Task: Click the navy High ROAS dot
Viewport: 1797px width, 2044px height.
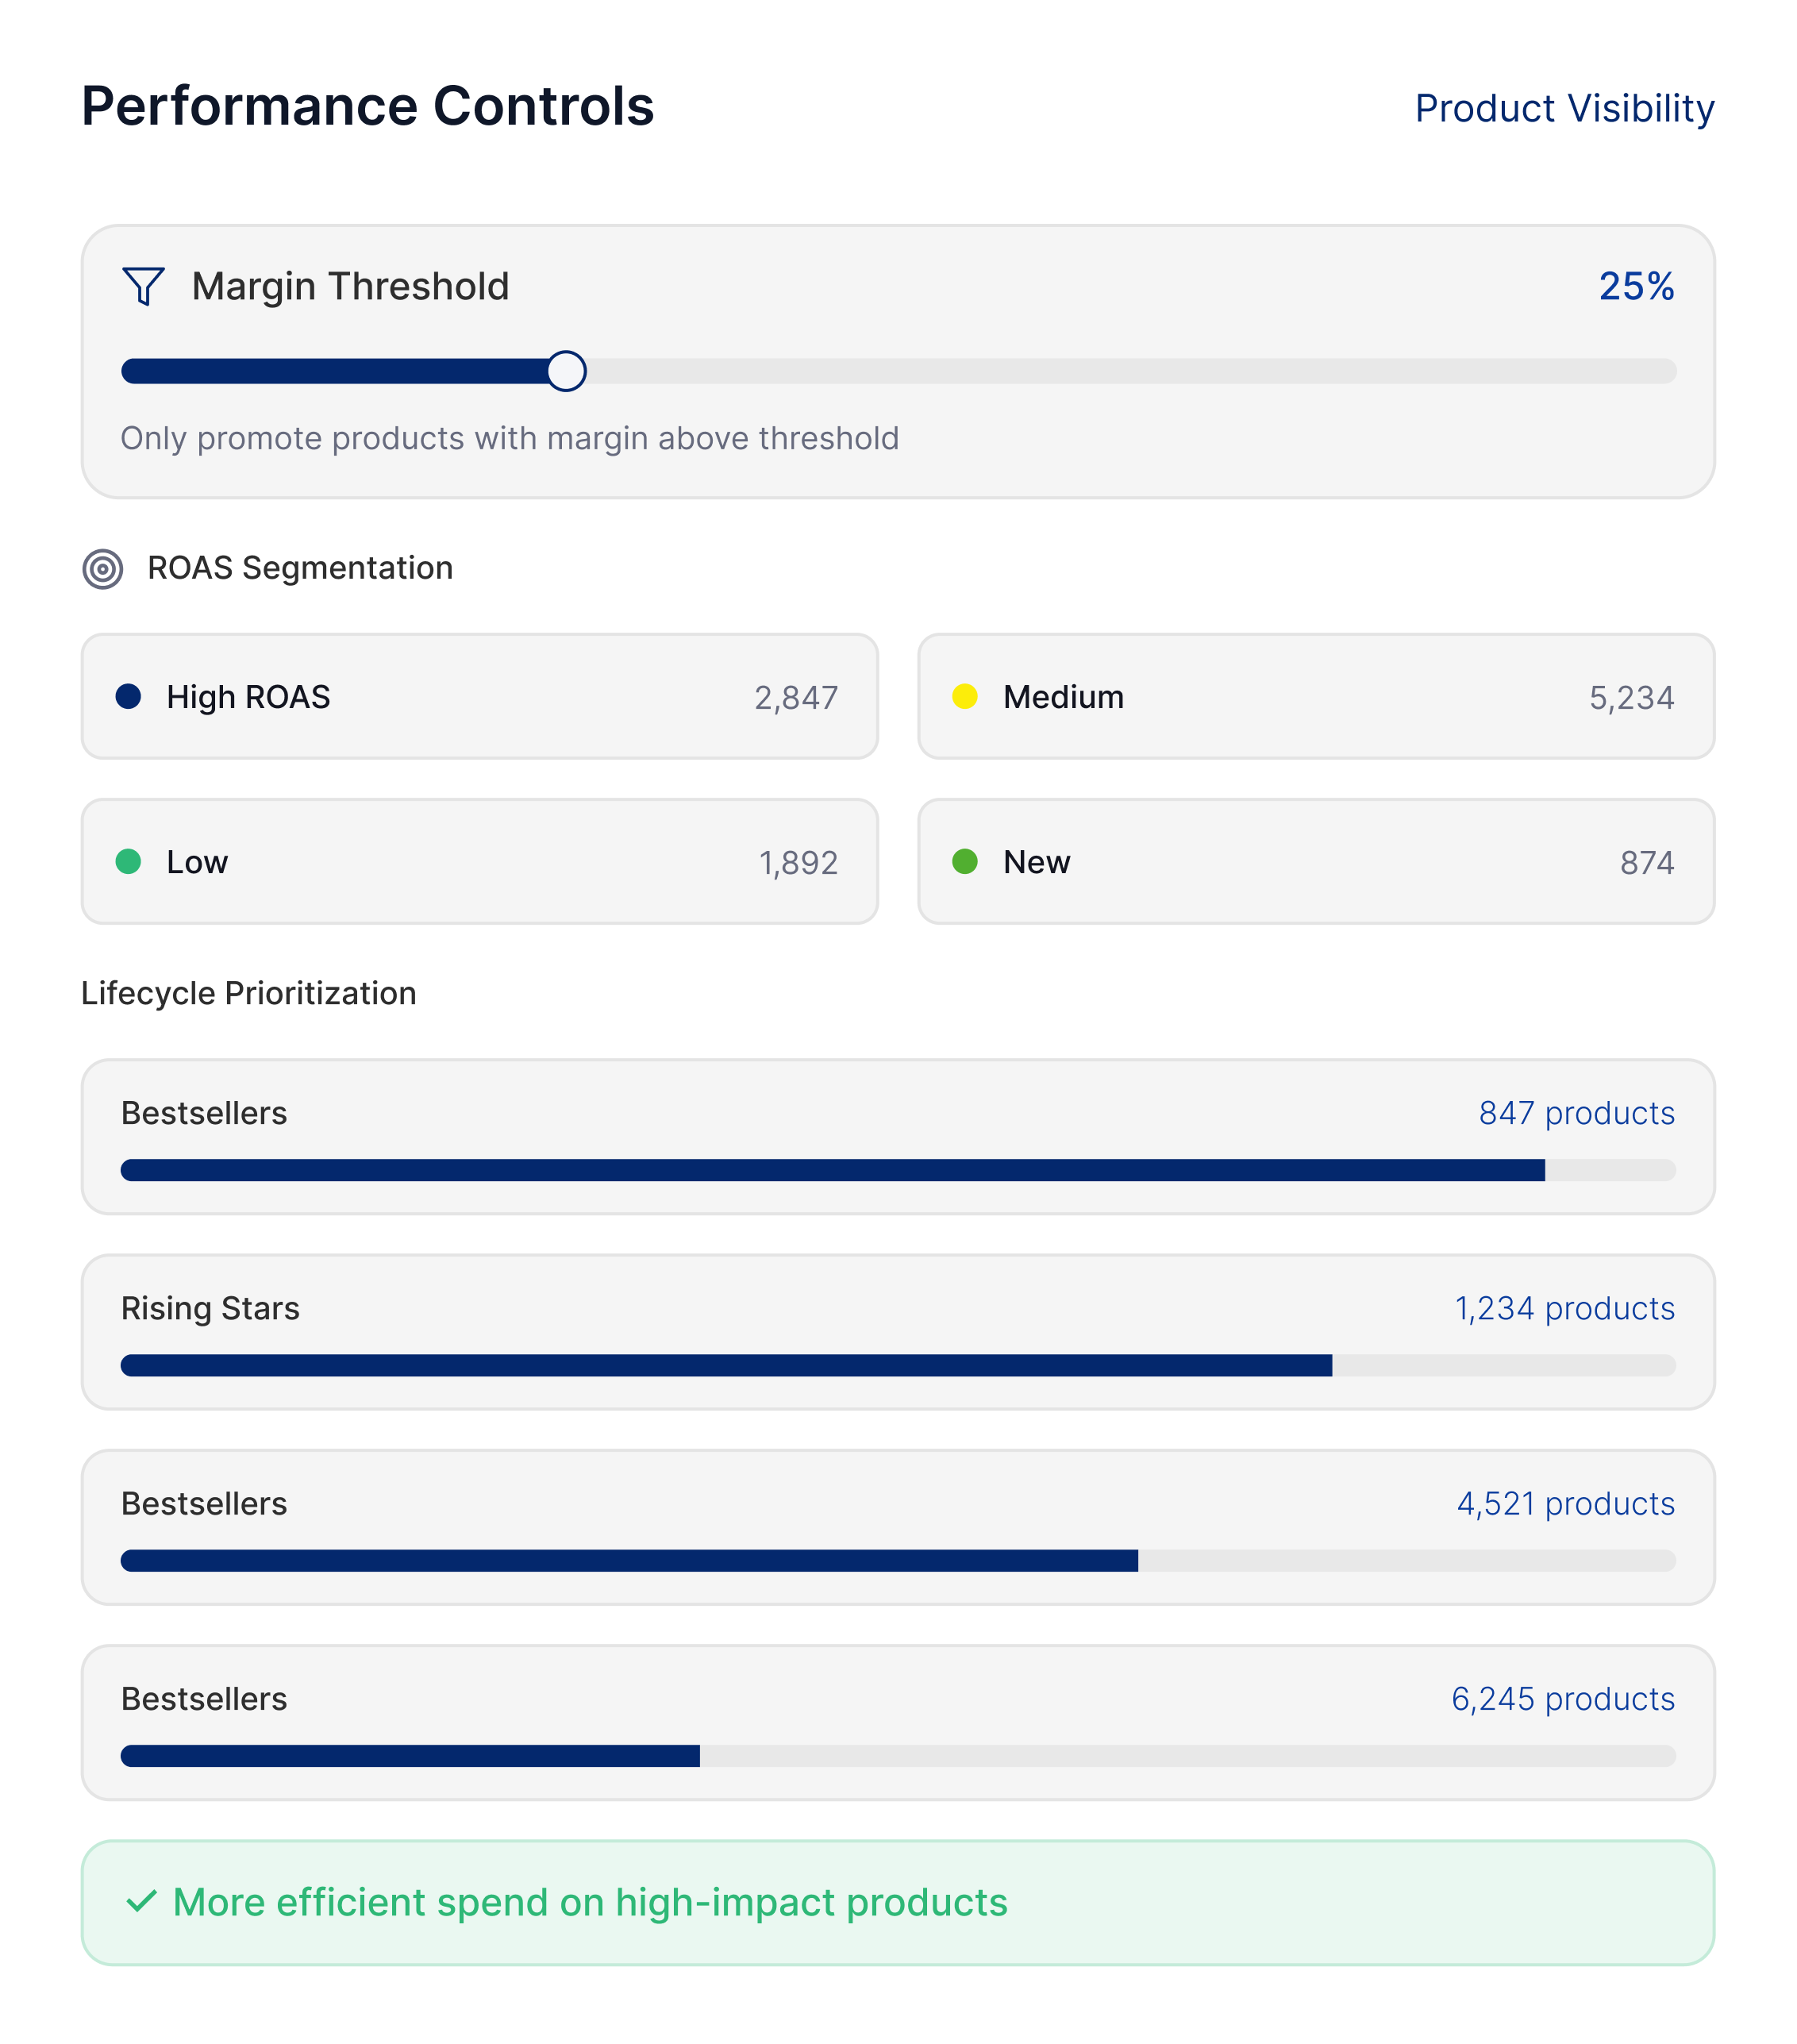Action: (x=128, y=696)
